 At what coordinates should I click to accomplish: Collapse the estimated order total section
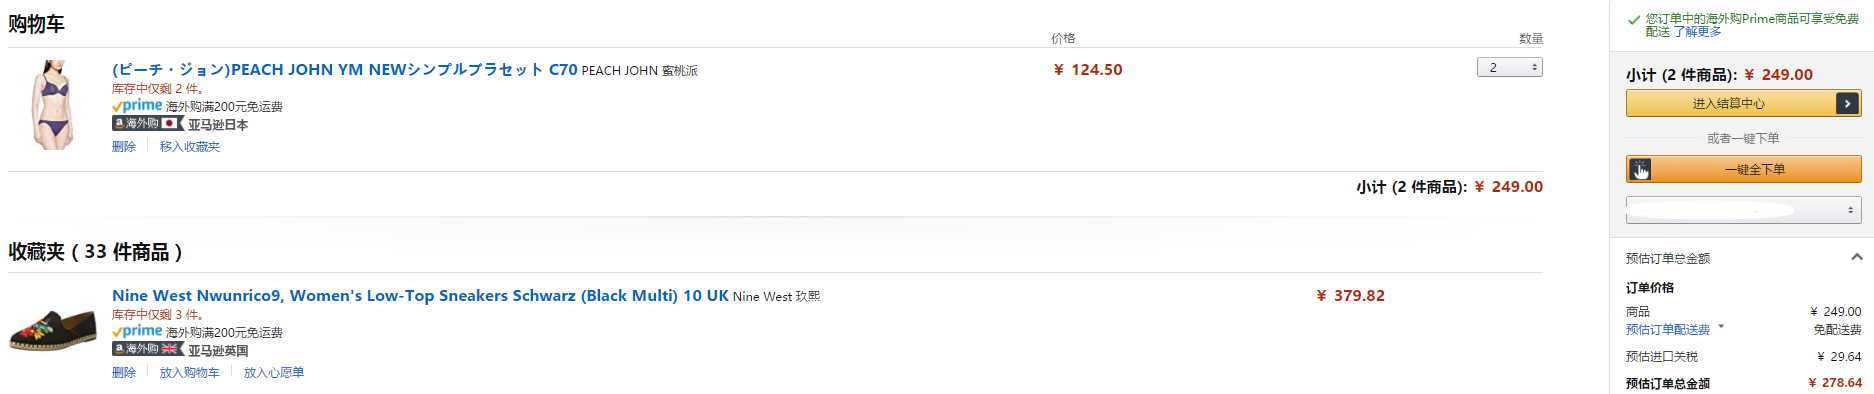click(1856, 257)
